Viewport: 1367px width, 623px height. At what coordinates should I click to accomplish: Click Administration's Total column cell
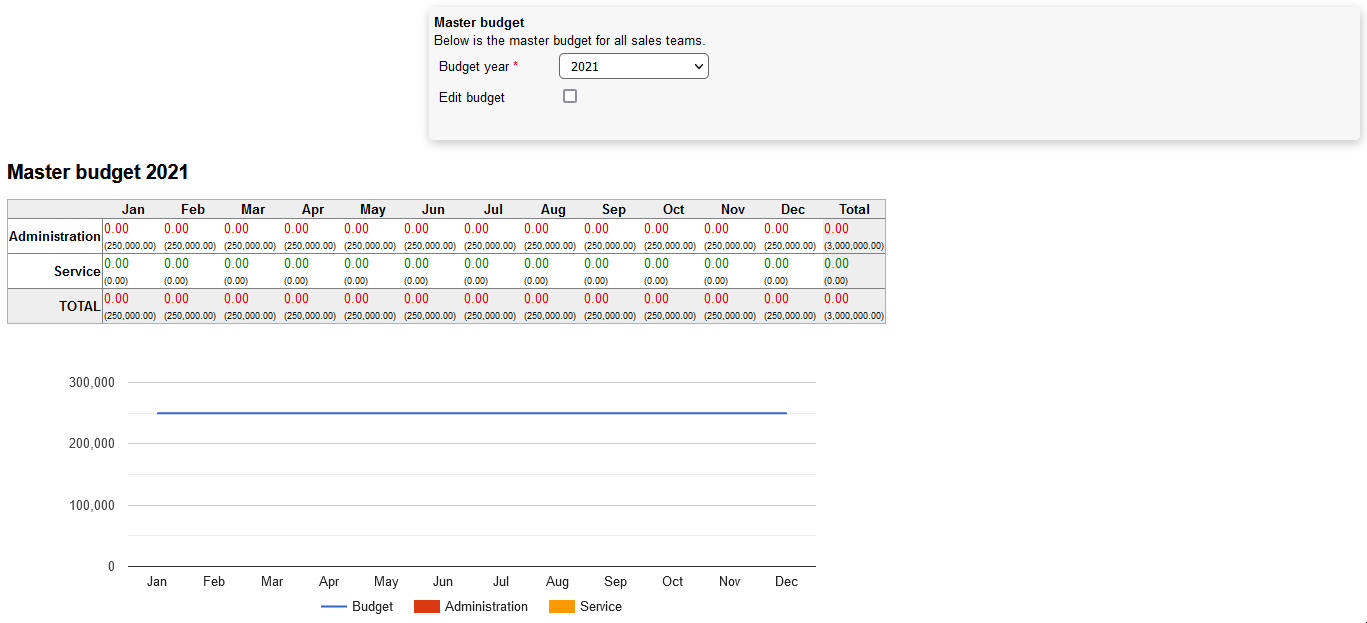(837, 229)
